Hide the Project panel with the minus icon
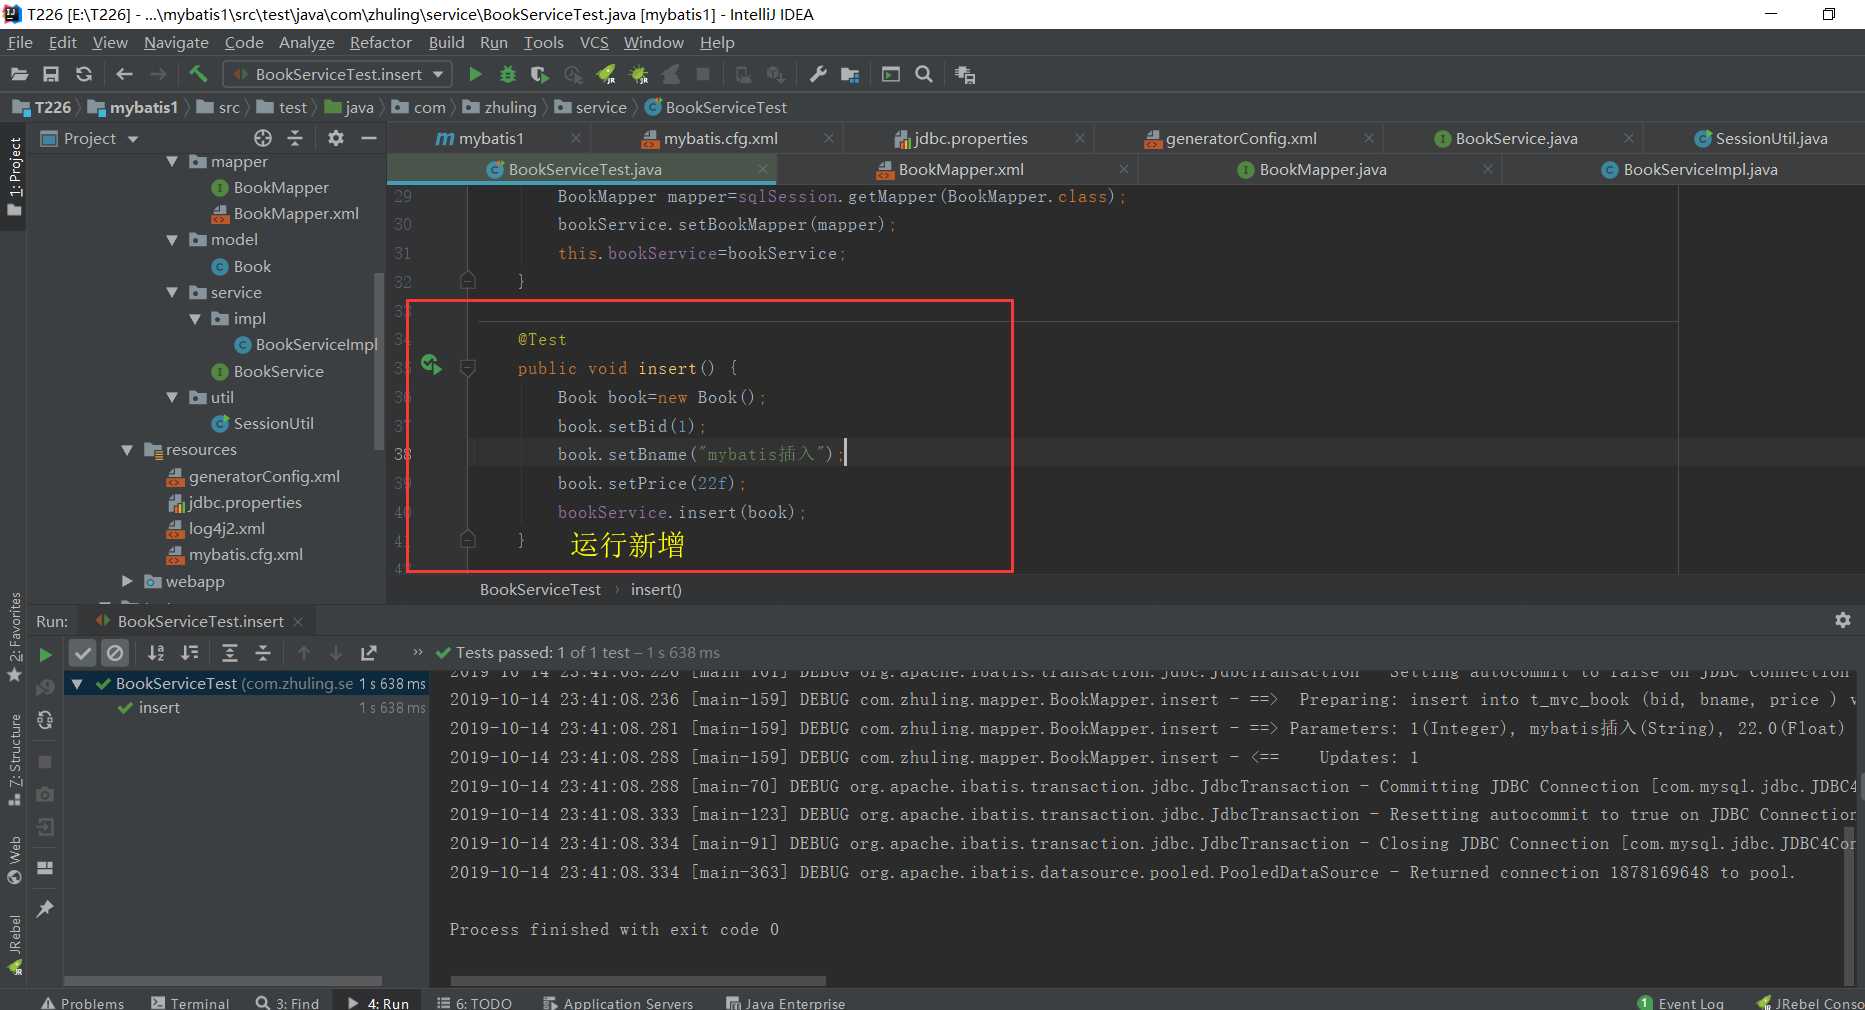1865x1010 pixels. [369, 138]
